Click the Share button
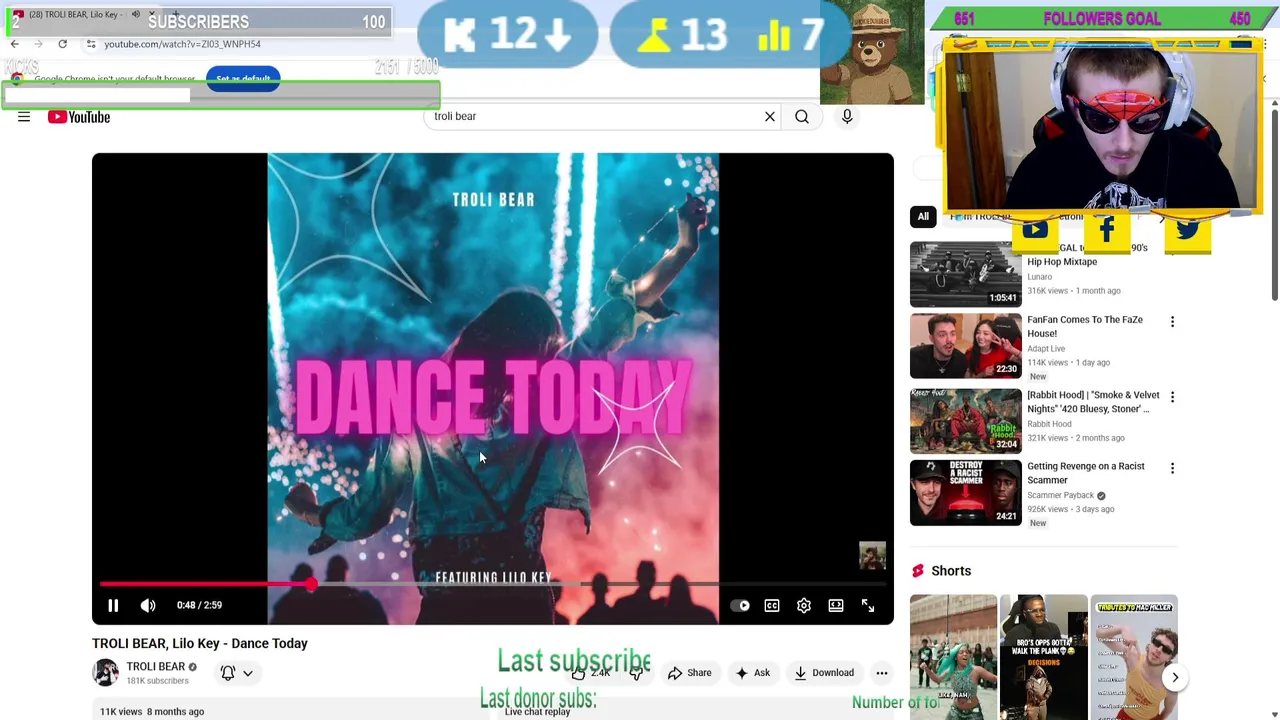The image size is (1280, 720). click(689, 673)
